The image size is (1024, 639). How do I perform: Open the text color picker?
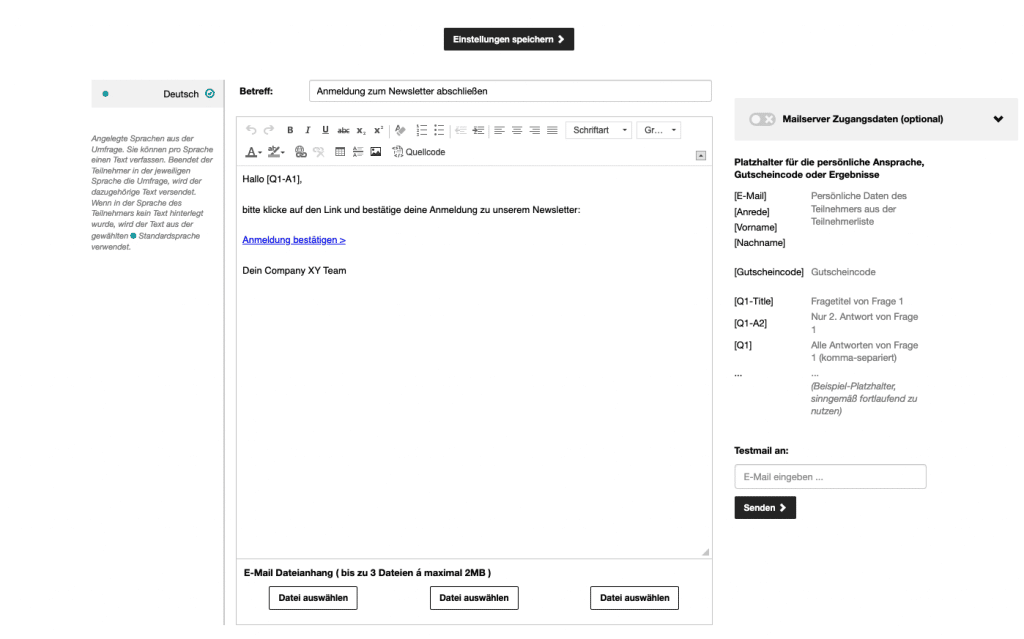(250, 152)
